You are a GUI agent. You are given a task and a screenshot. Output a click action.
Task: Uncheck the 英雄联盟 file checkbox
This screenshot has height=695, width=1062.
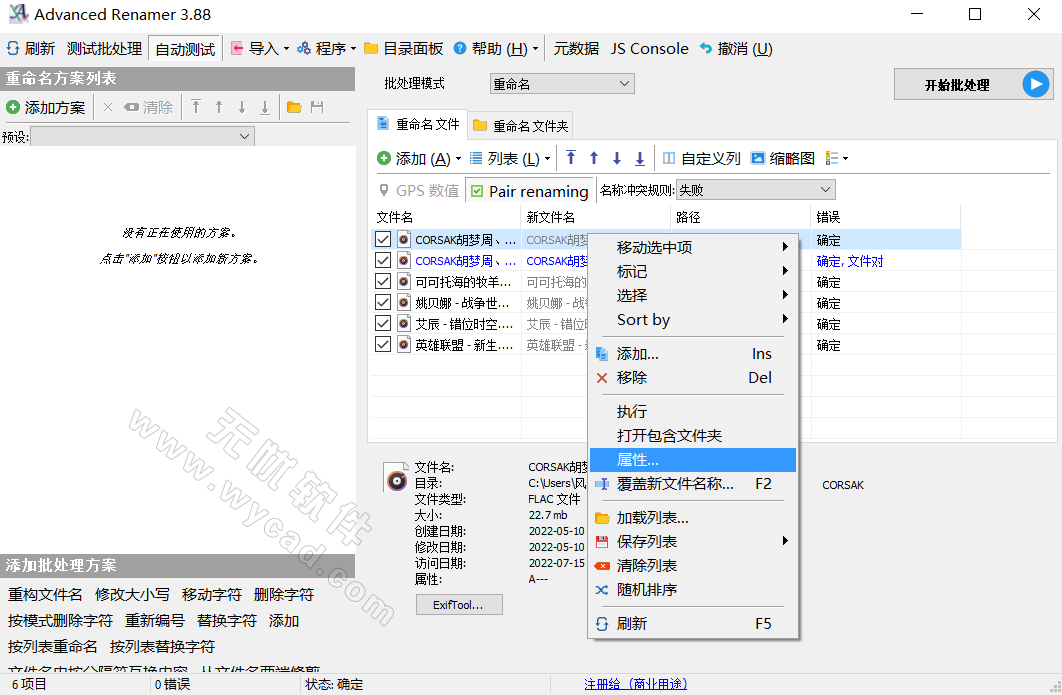tap(383, 344)
